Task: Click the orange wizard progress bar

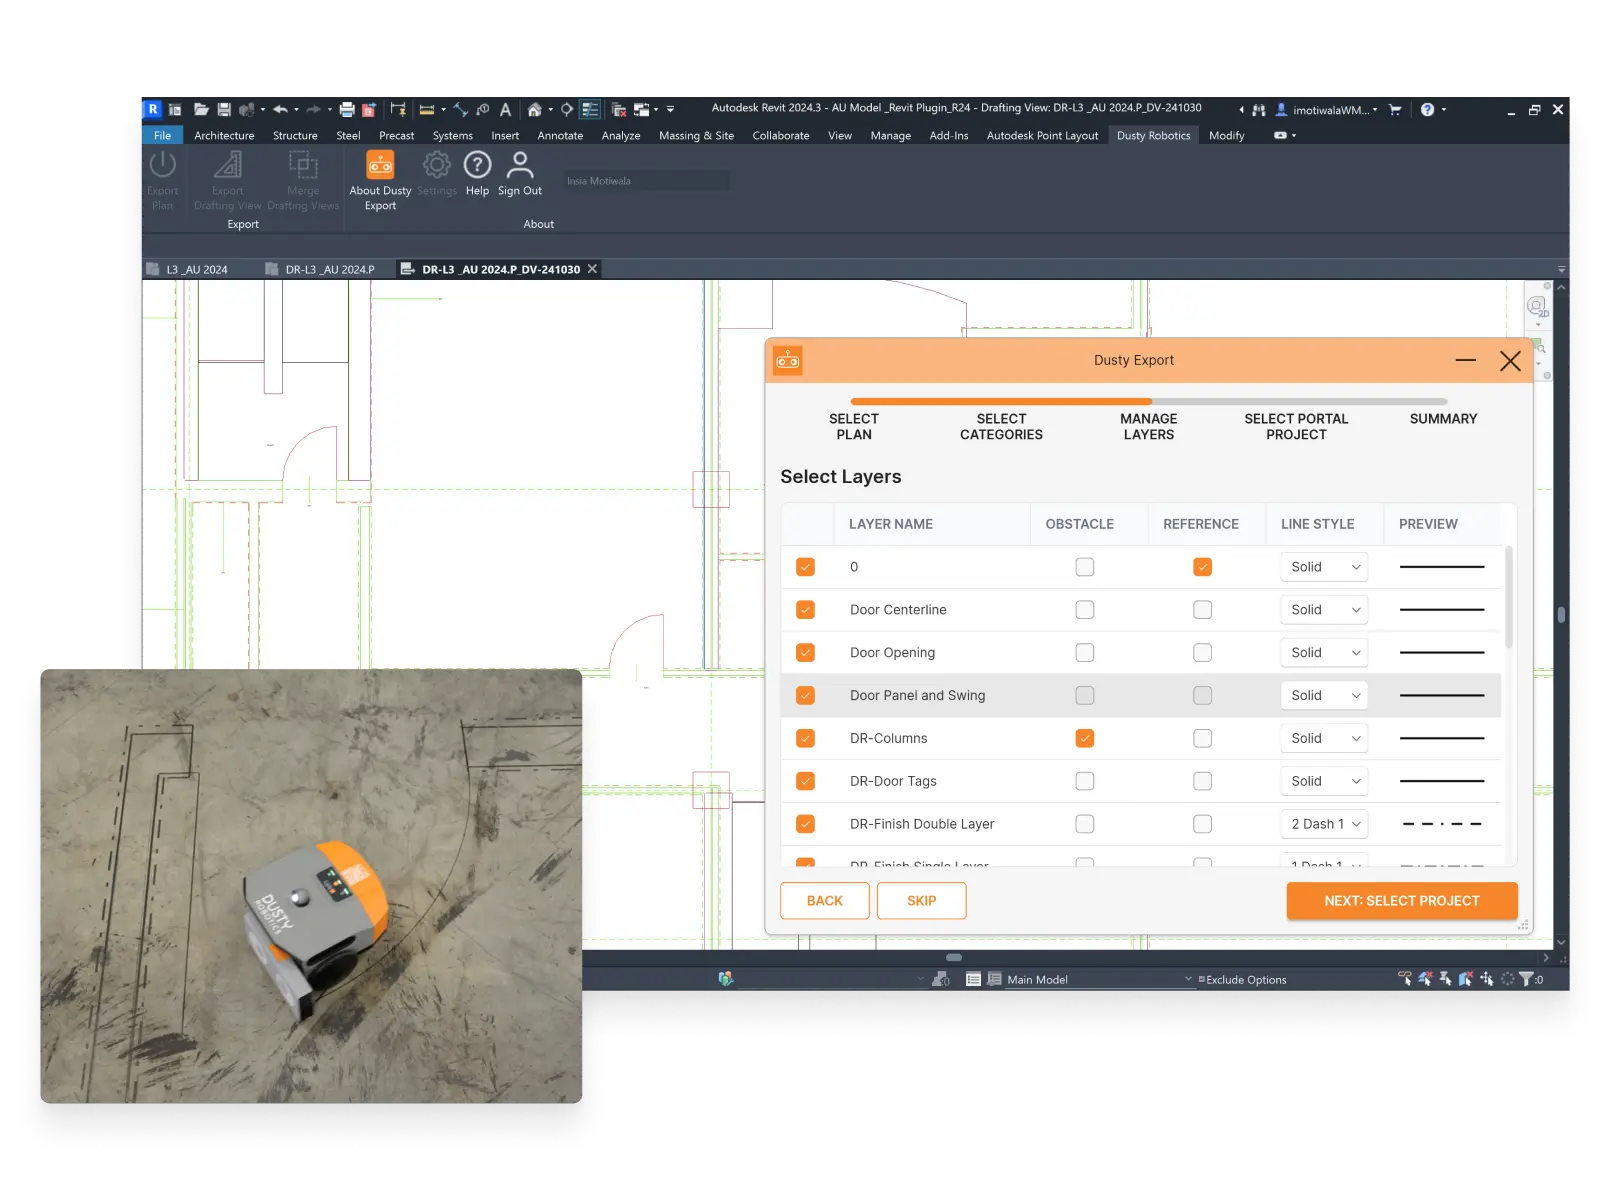Action: point(1001,402)
